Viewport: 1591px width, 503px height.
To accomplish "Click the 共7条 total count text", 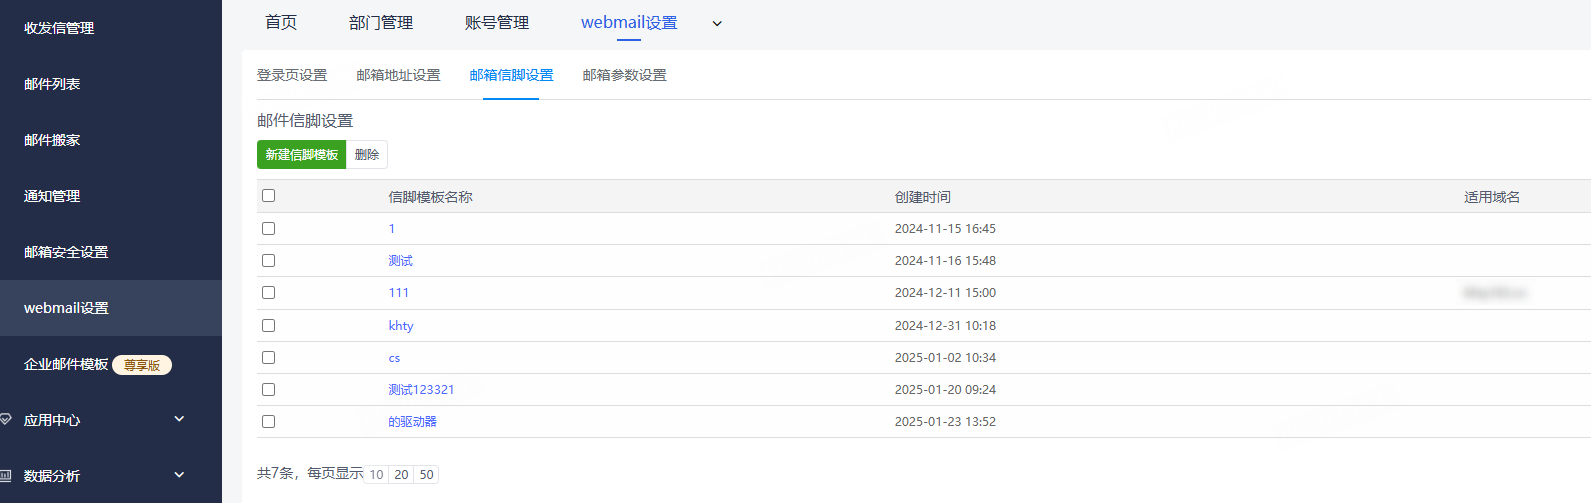I will pos(276,474).
